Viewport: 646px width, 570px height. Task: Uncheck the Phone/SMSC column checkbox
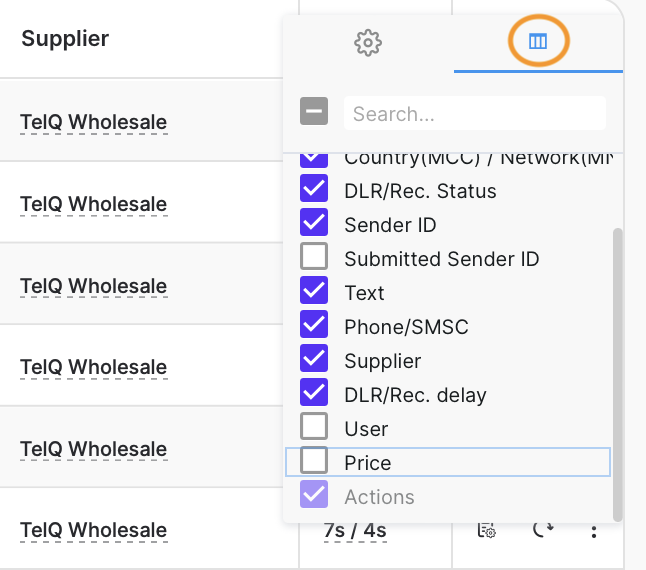(x=314, y=324)
